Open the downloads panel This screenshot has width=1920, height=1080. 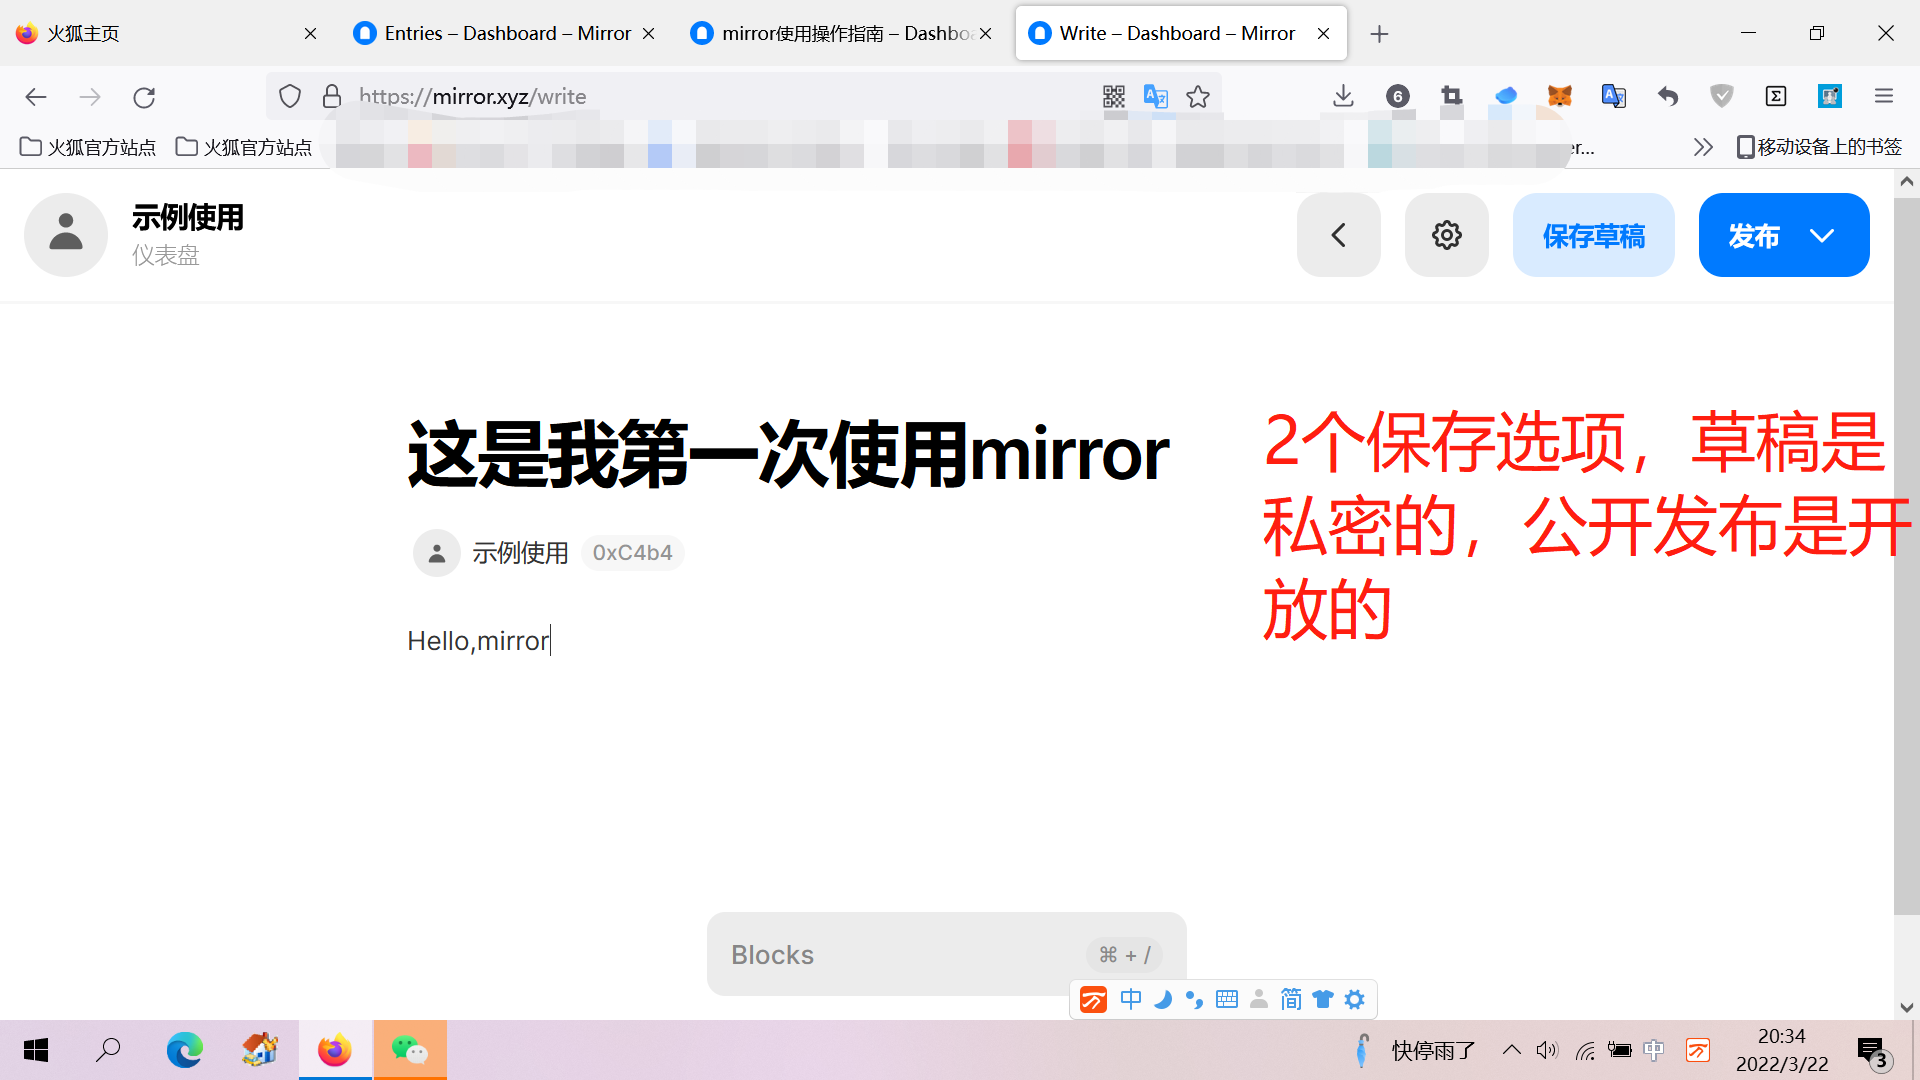point(1343,96)
